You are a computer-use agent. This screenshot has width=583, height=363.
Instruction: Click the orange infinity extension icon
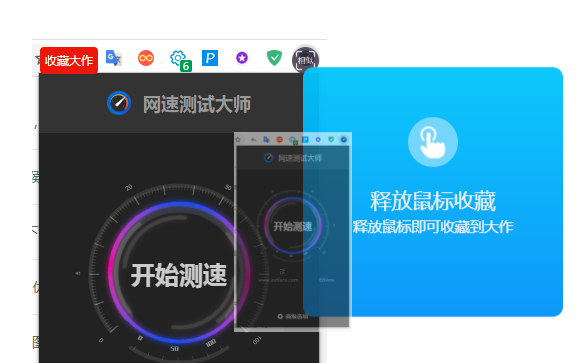pyautogui.click(x=146, y=58)
